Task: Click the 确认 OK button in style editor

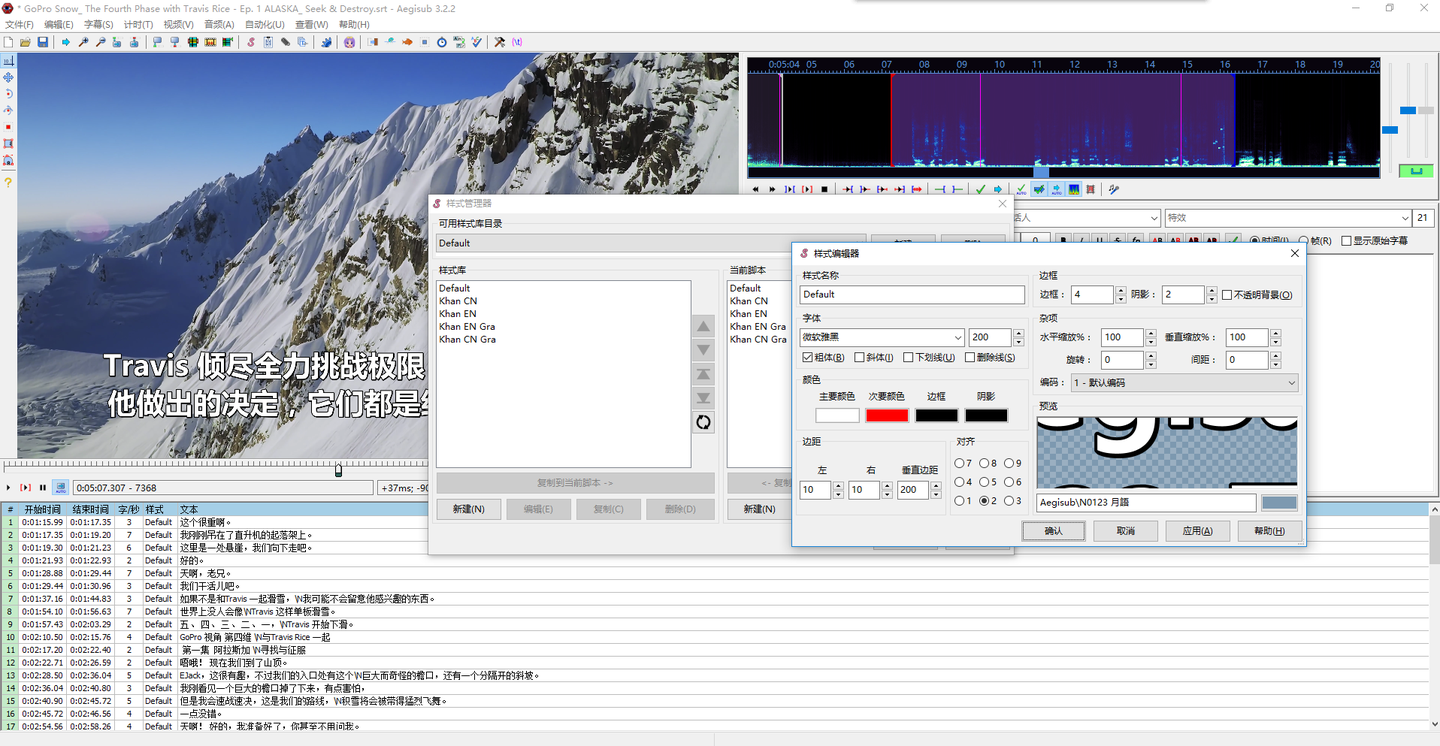Action: 1054,531
